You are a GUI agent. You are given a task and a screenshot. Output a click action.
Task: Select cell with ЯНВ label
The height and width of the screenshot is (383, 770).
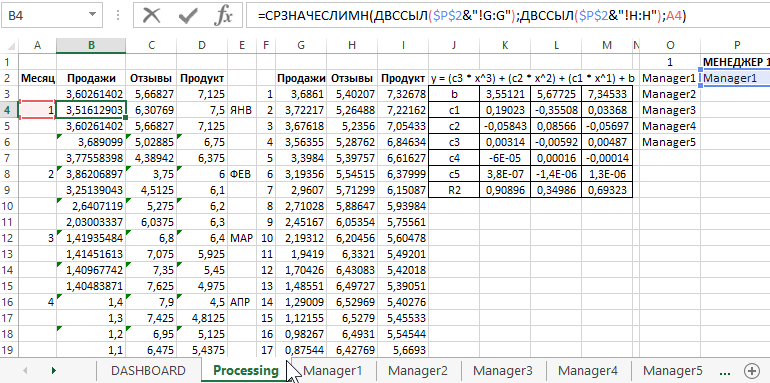point(242,110)
